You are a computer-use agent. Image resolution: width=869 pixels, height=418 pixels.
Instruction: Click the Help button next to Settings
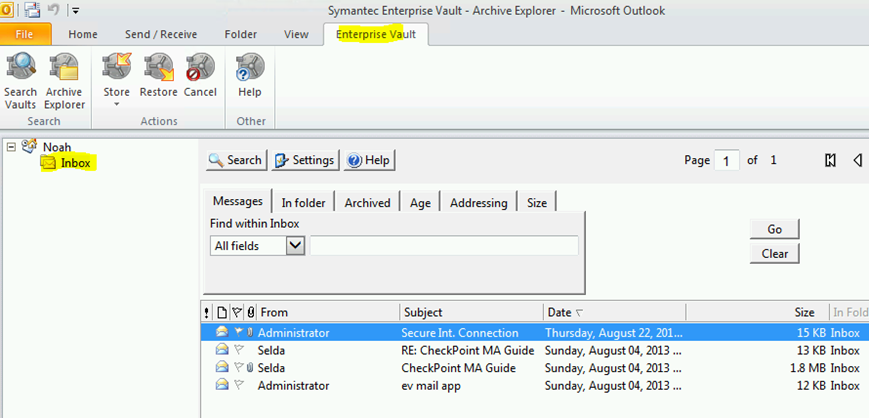point(369,160)
